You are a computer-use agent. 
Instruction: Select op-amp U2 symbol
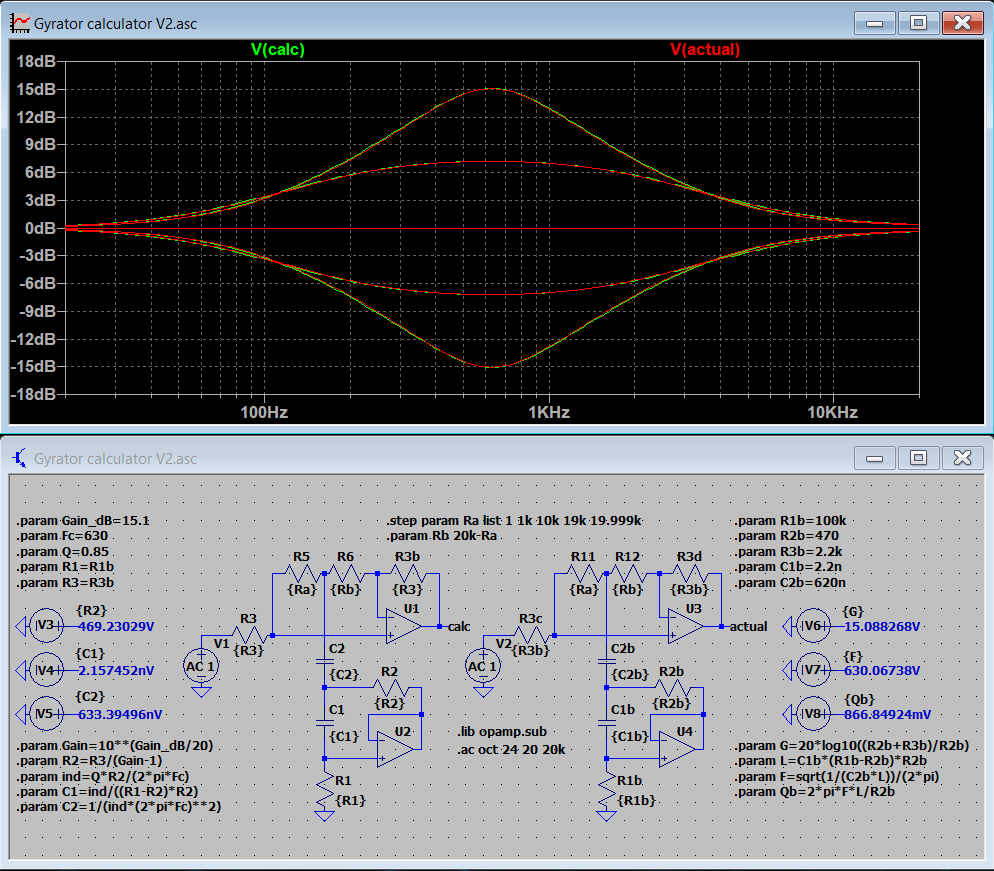394,749
